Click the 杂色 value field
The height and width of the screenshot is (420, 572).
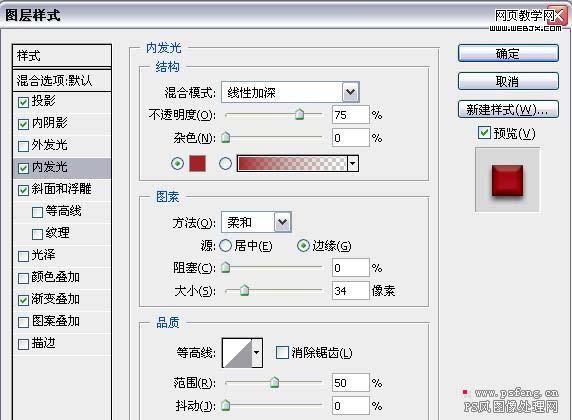351,138
